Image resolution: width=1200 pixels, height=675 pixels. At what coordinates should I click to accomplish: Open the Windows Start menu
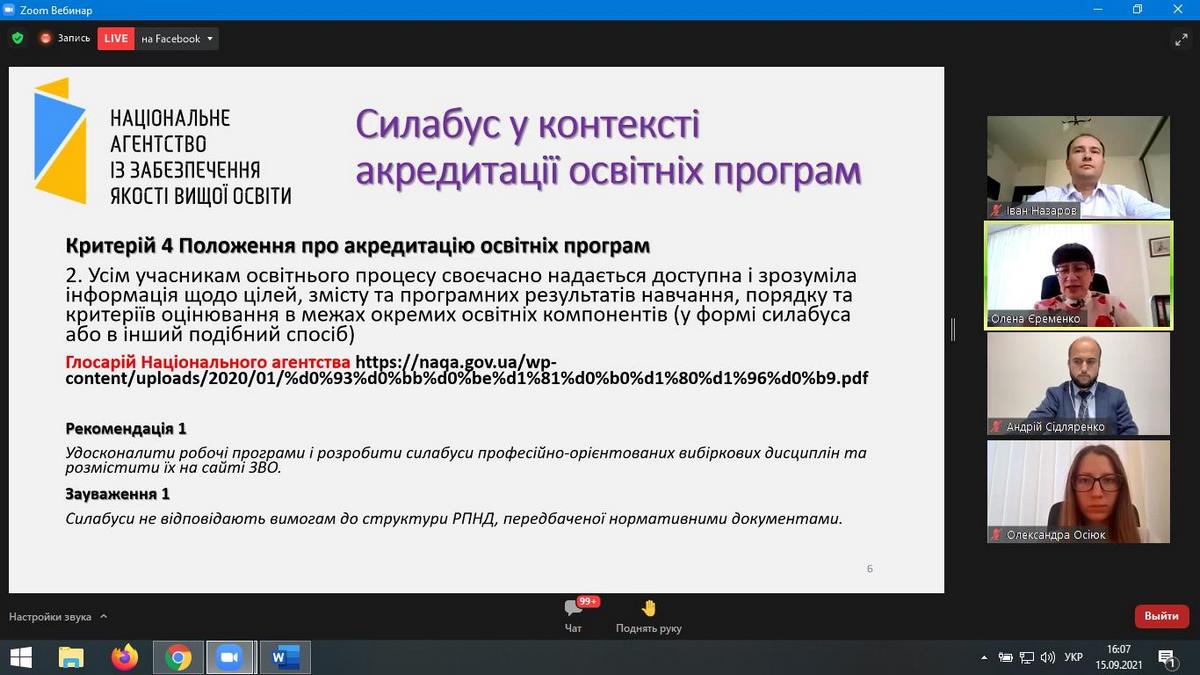(x=19, y=657)
